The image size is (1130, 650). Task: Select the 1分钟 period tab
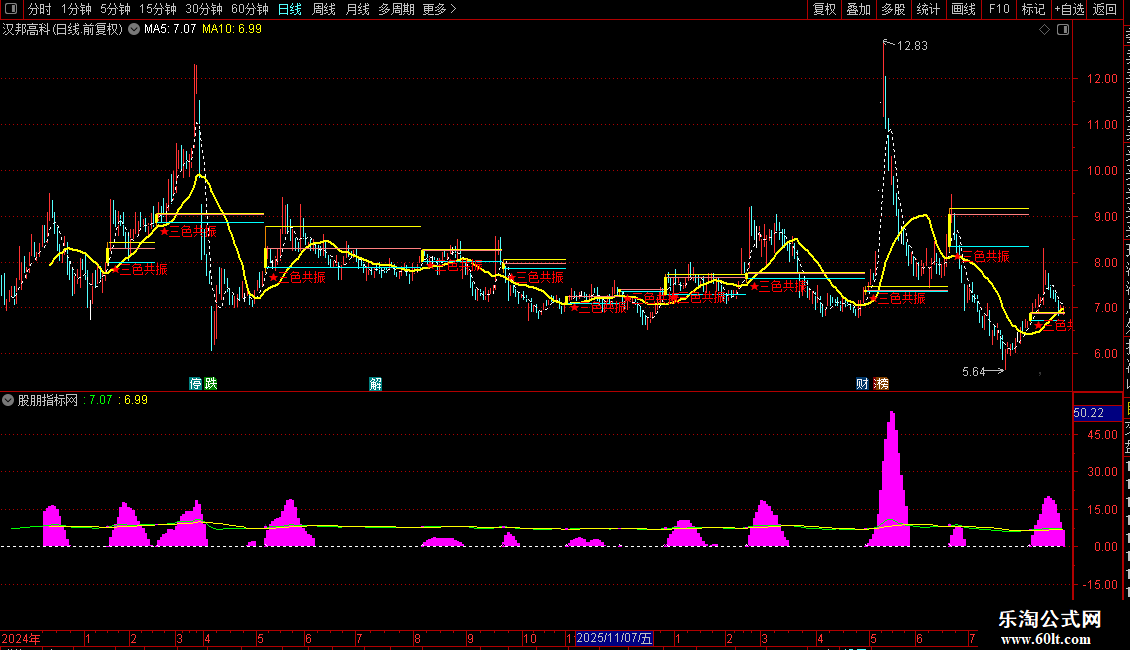coord(76,9)
